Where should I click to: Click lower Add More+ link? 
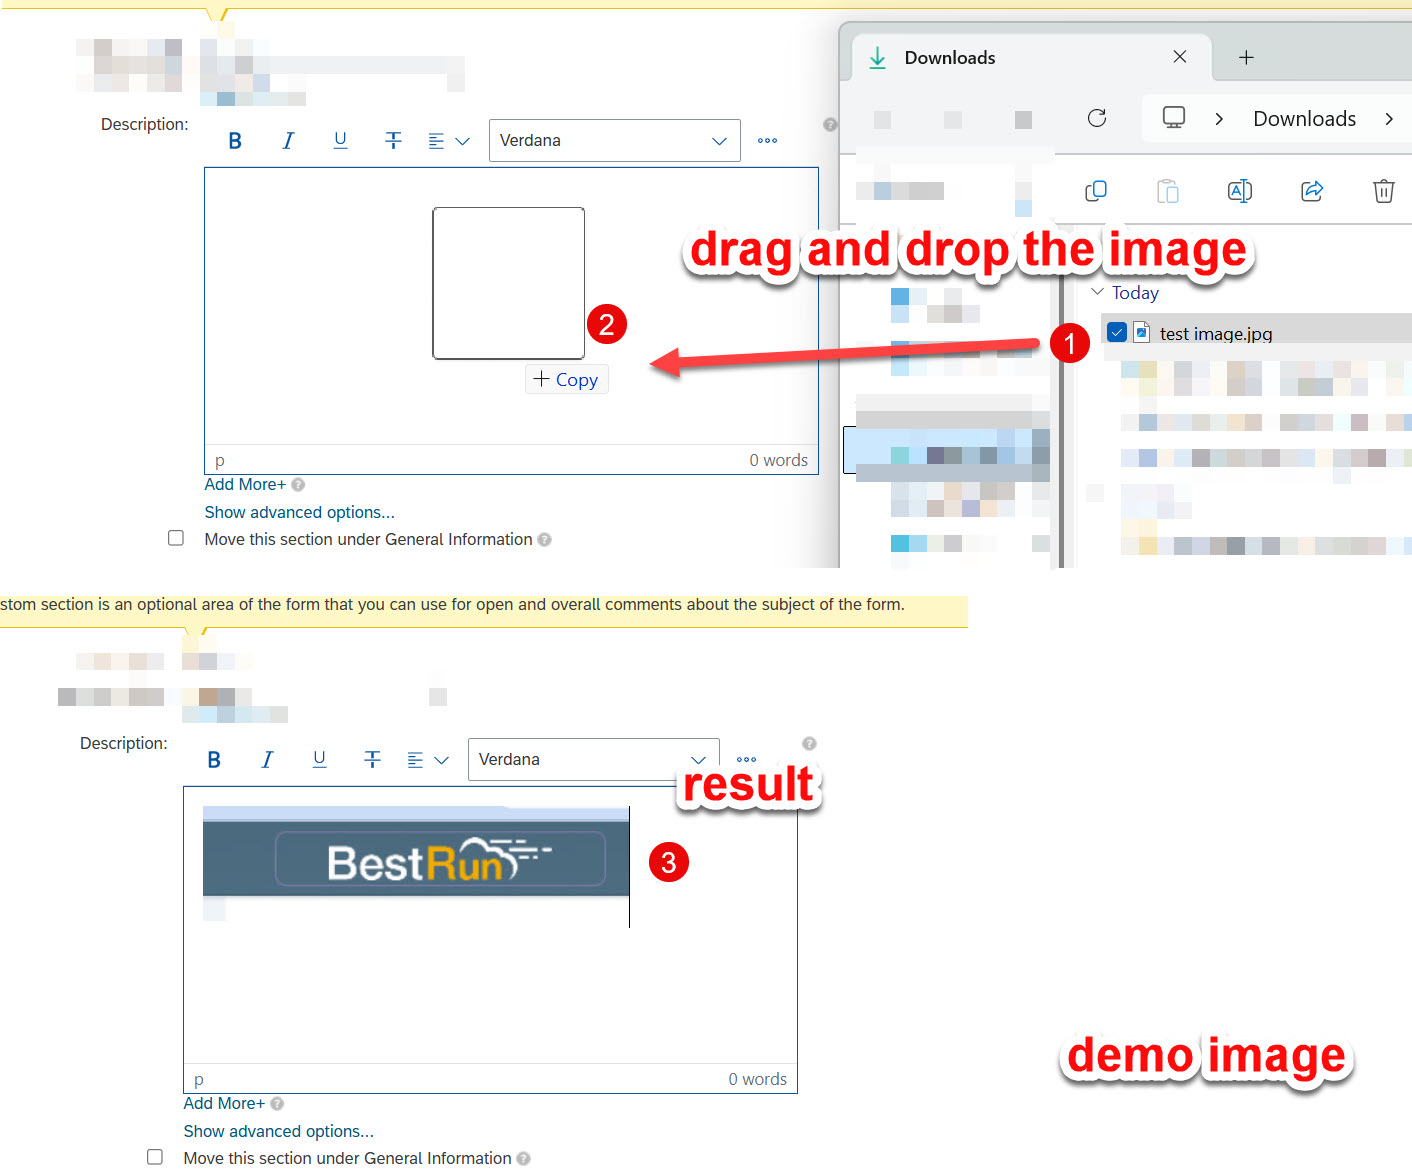click(224, 1103)
